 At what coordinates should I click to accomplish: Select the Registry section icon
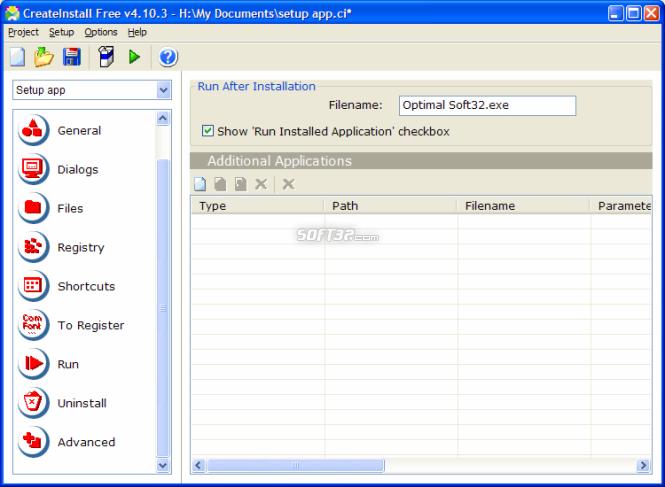click(x=33, y=247)
